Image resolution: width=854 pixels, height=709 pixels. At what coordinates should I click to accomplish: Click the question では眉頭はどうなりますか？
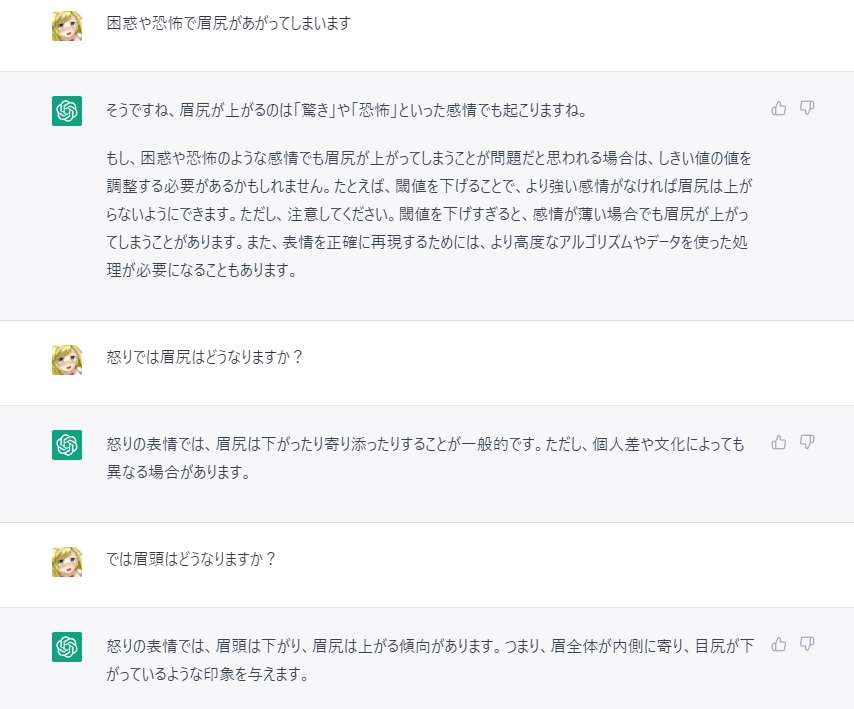click(x=191, y=559)
